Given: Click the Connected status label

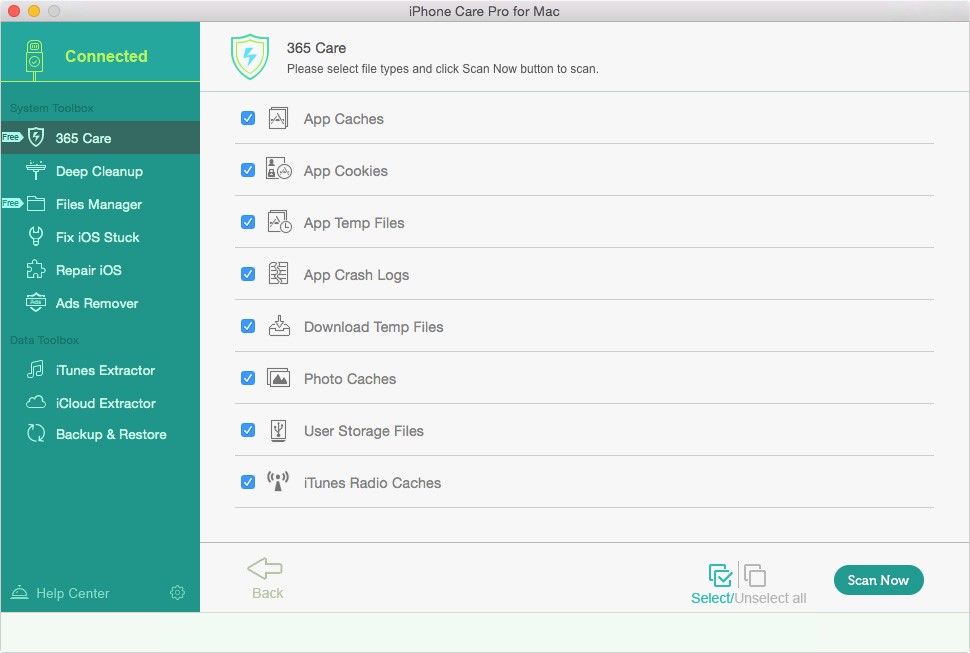Looking at the screenshot, I should click(106, 56).
